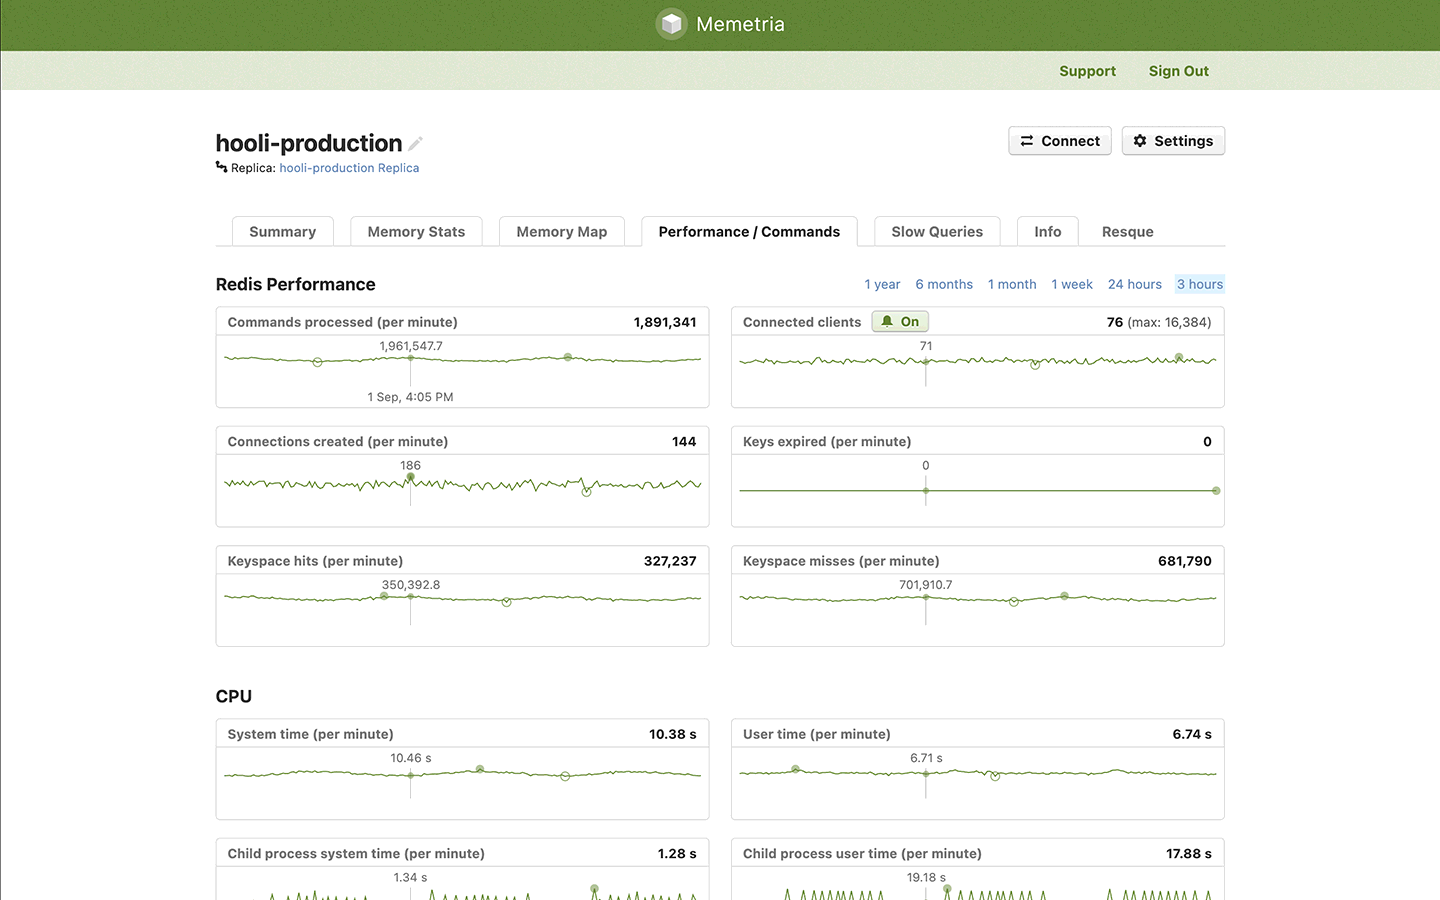
Task: Click the 701,910.7 hover value
Action: point(925,585)
